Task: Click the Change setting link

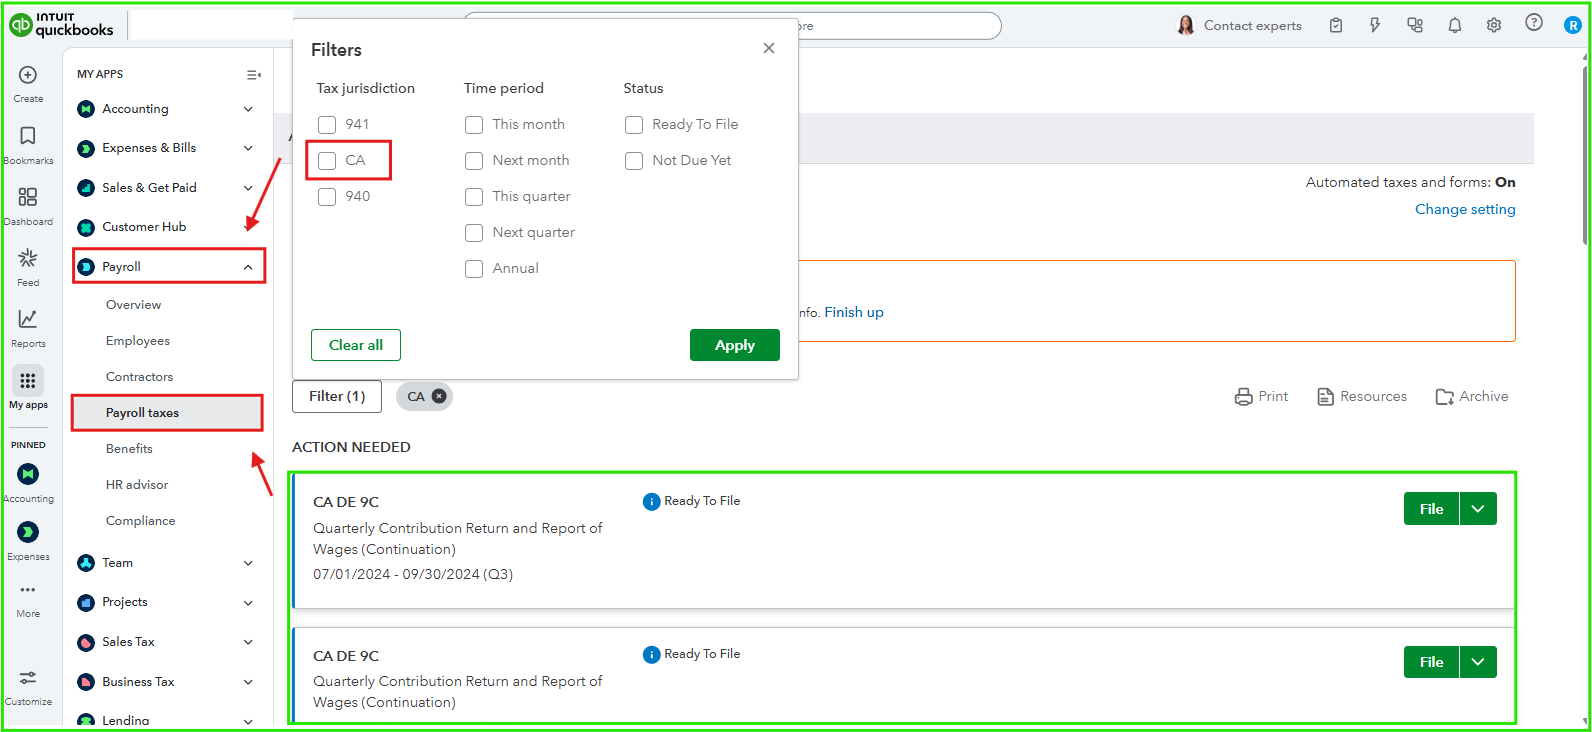Action: [x=1465, y=209]
